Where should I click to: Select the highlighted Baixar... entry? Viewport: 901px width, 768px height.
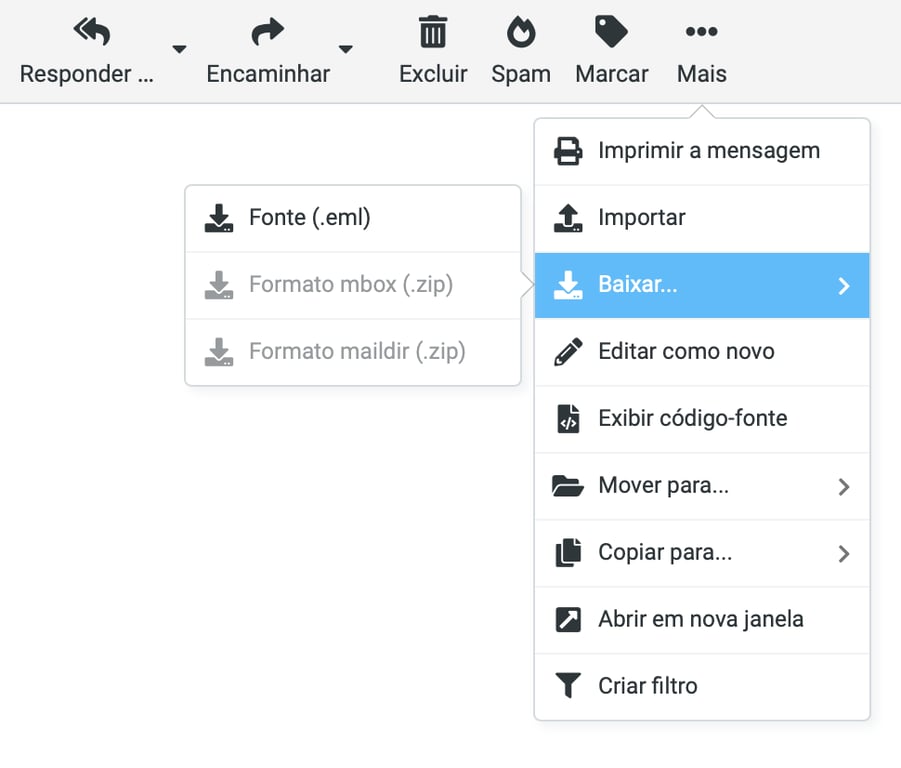point(702,285)
